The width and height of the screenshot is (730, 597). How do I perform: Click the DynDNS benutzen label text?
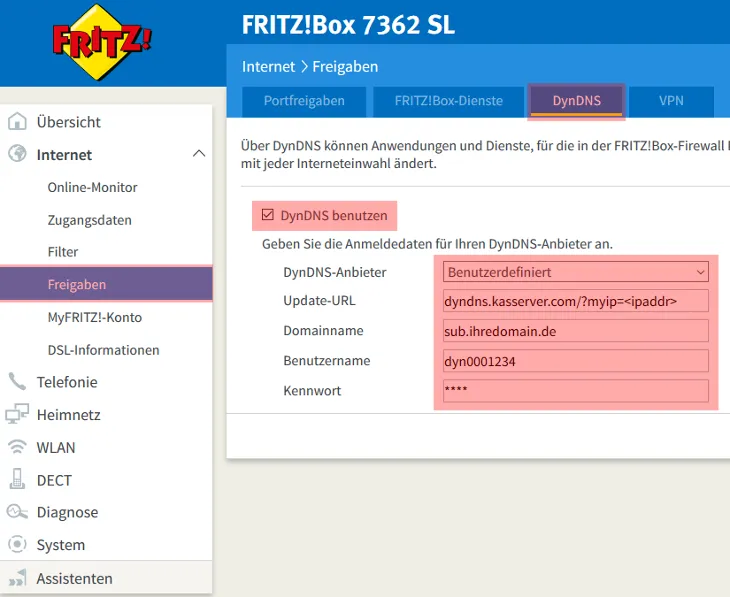tap(334, 216)
